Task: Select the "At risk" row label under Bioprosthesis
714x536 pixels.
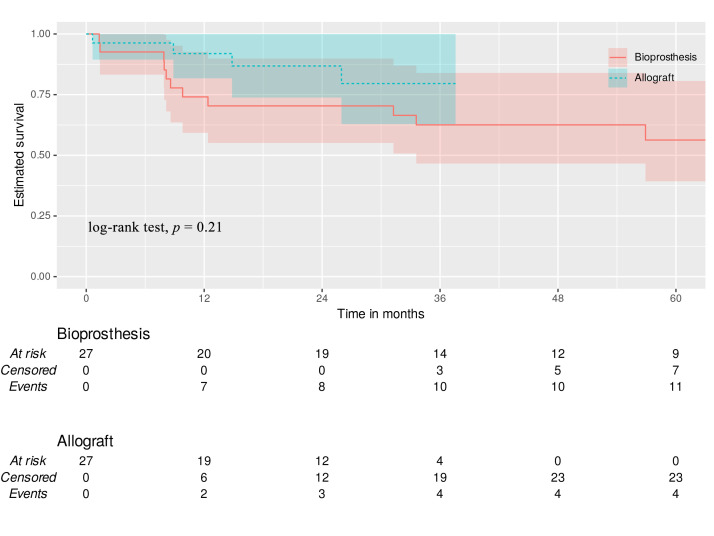Action: (29, 353)
